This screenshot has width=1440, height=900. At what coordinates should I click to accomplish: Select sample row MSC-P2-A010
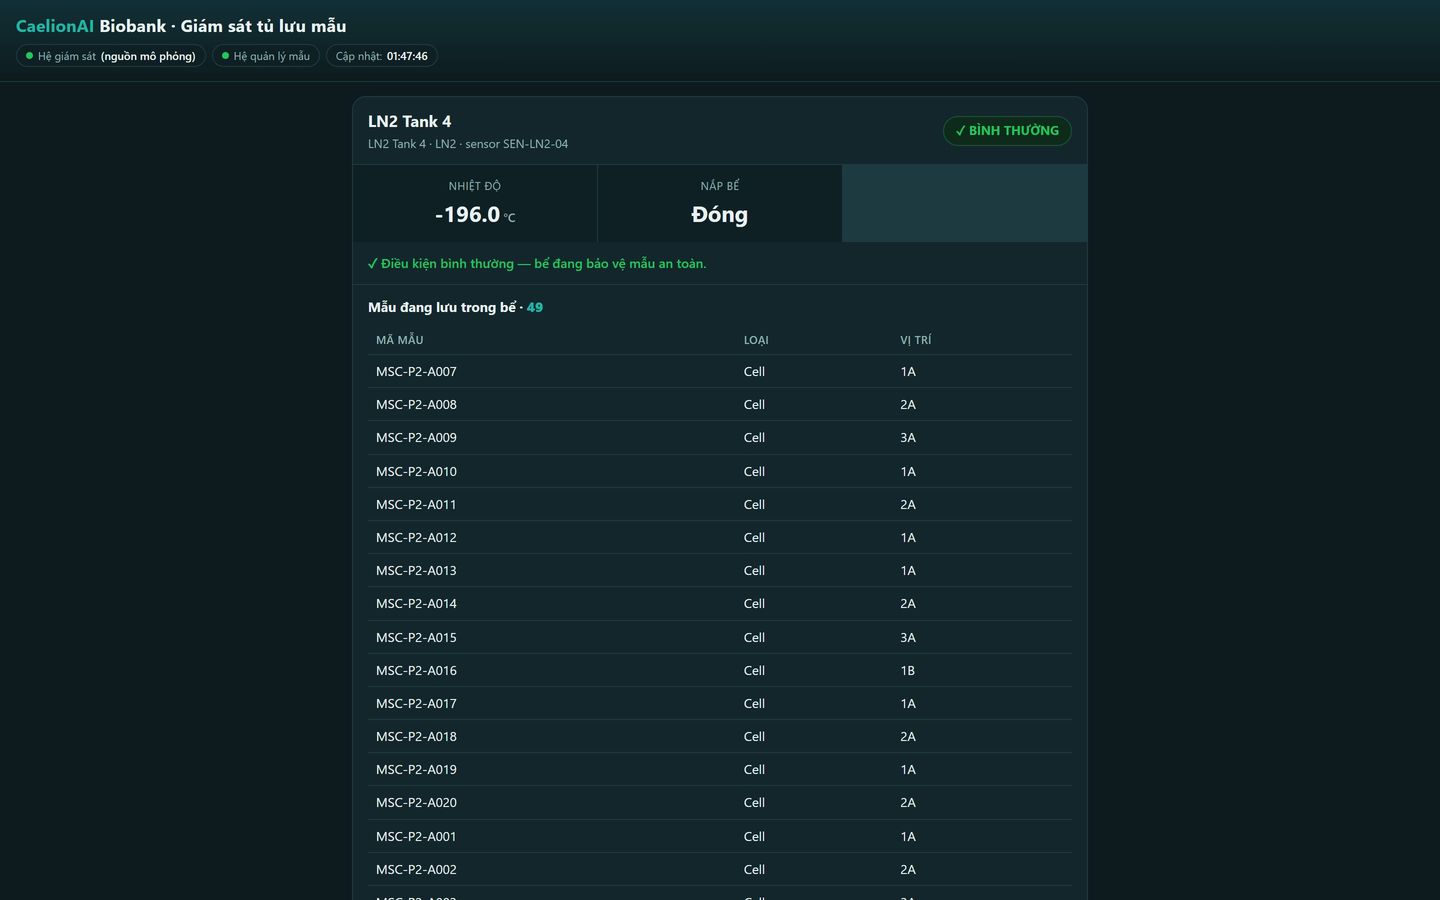coord(720,471)
